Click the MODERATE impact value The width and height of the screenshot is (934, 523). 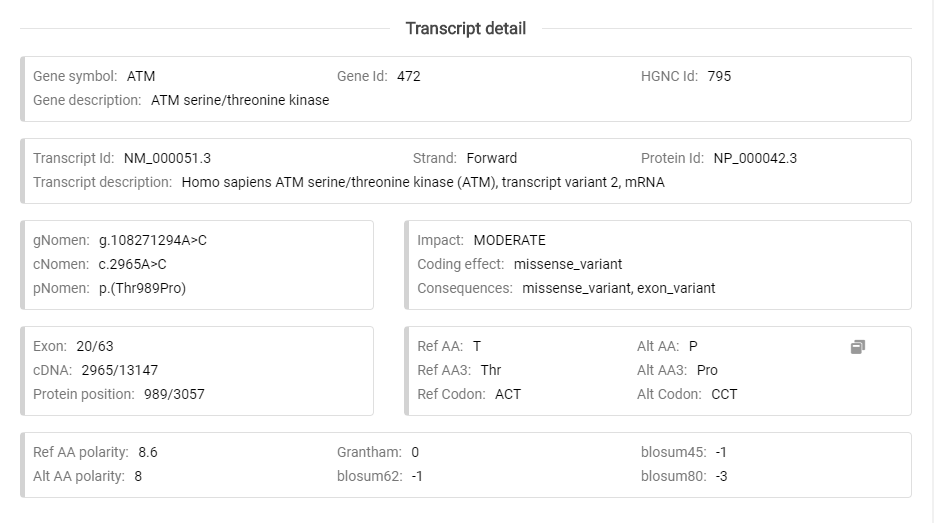pyautogui.click(x=510, y=240)
